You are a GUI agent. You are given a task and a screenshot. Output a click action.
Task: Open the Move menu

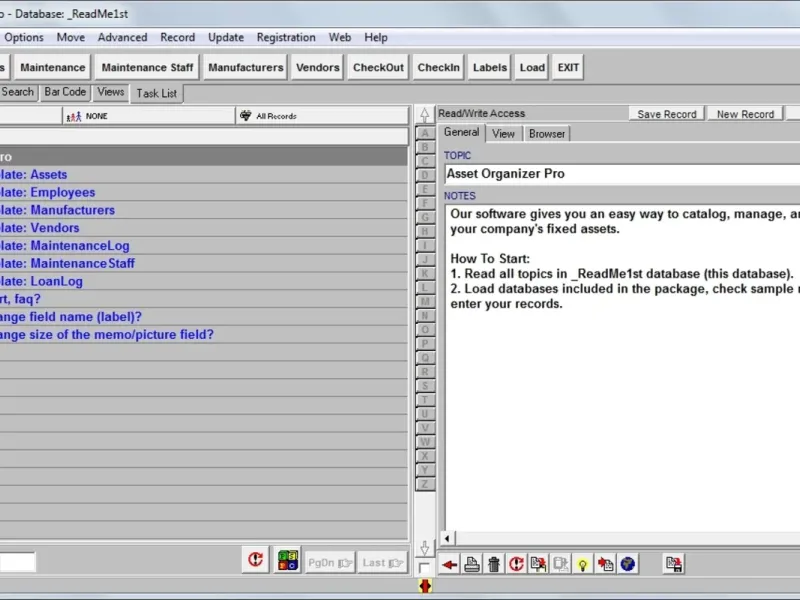click(x=70, y=37)
